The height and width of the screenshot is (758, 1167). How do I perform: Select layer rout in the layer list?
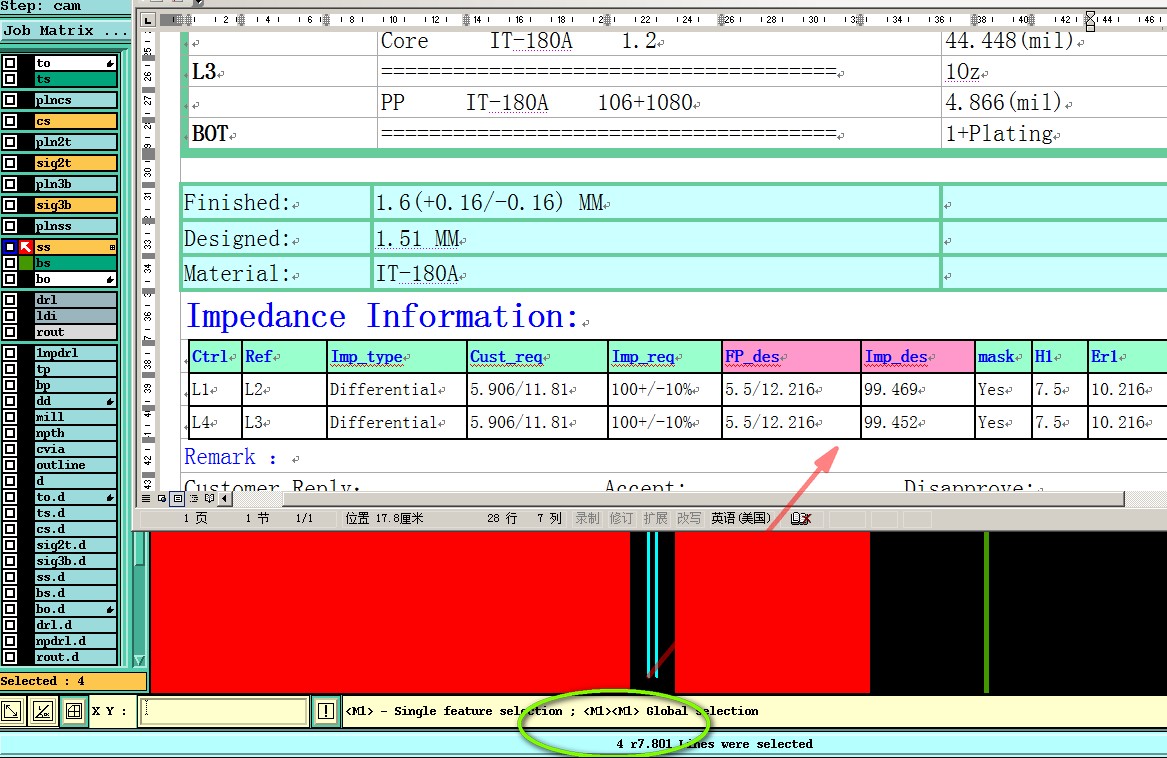pyautogui.click(x=75, y=332)
